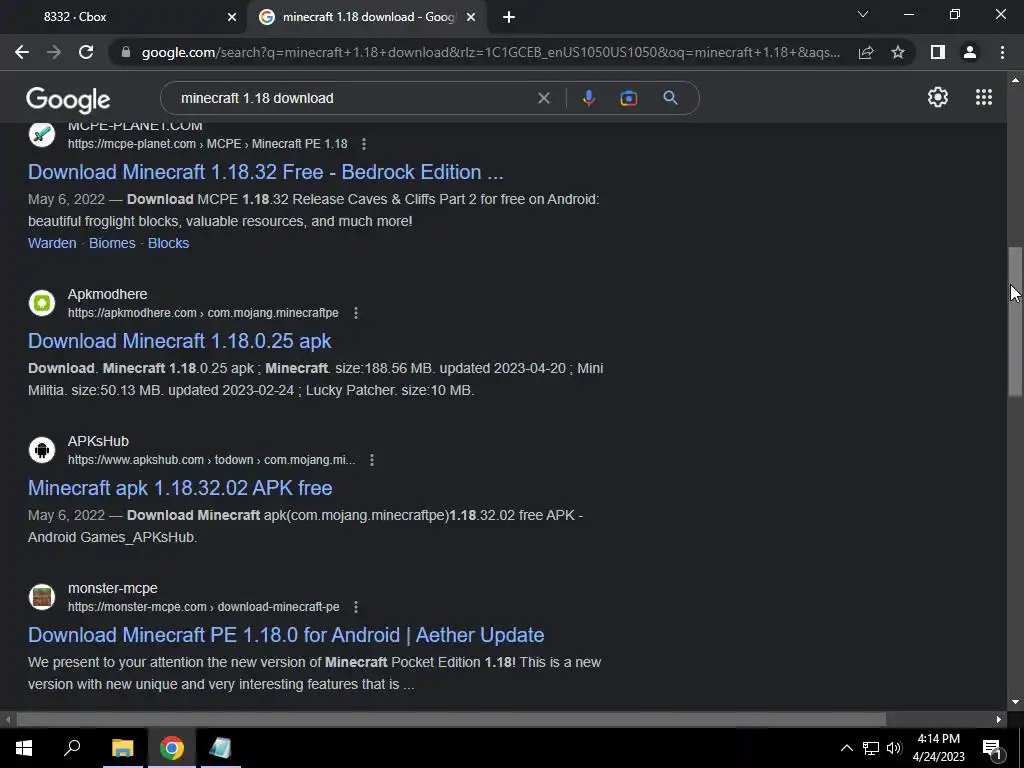Image resolution: width=1024 pixels, height=768 pixels.
Task: Open Download Minecraft PE 1.18.0 Aether Update
Action: tap(286, 635)
